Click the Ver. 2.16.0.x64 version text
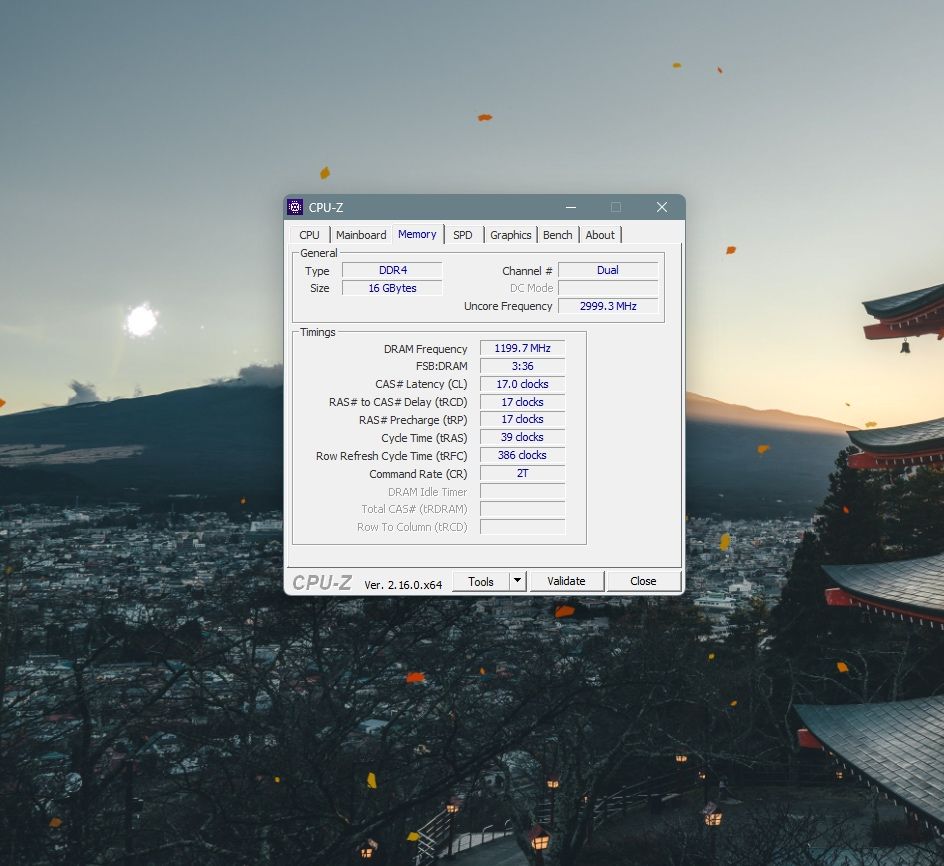944x866 pixels. tap(403, 585)
